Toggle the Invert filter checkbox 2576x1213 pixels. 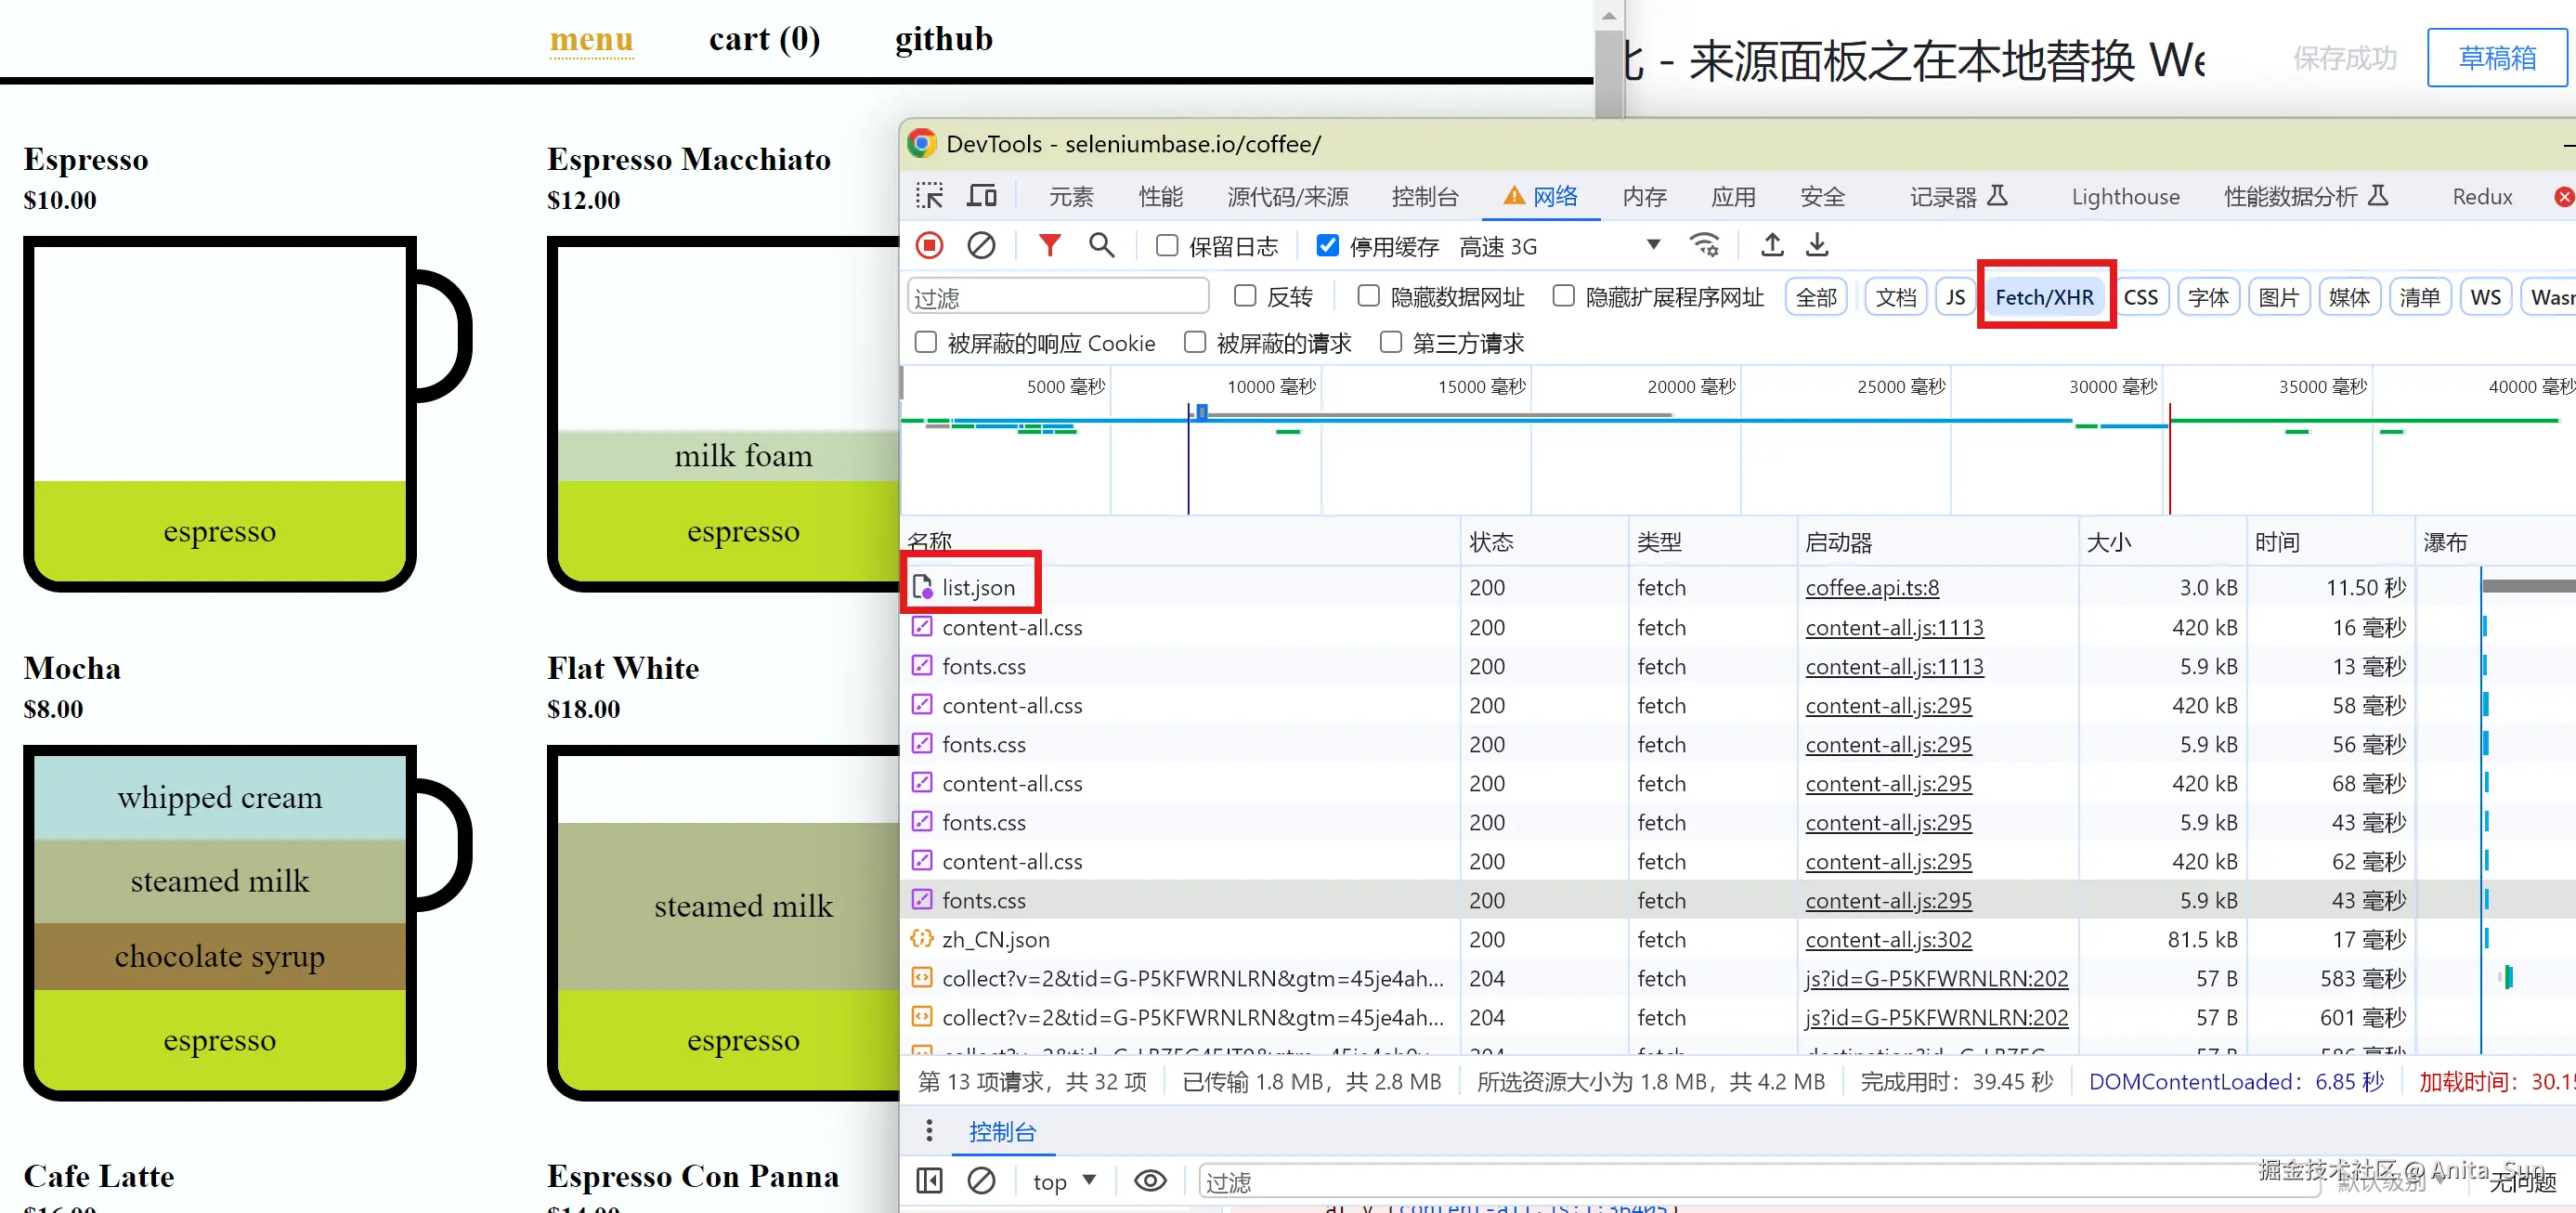pos(1244,296)
